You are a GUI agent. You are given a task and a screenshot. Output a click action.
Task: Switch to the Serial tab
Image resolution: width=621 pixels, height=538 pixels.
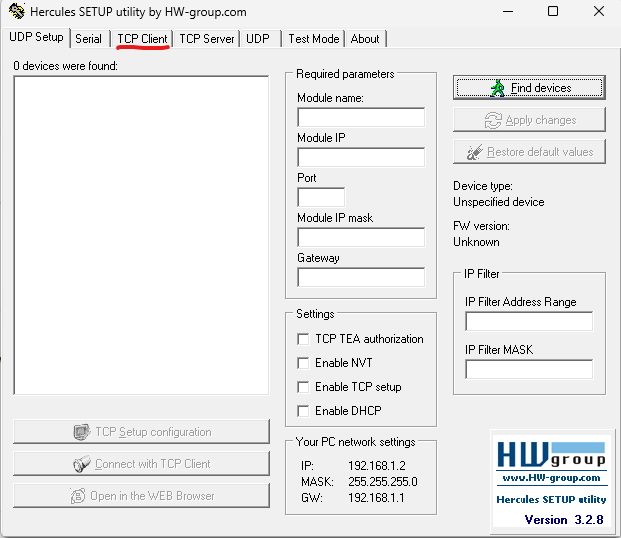coord(88,39)
